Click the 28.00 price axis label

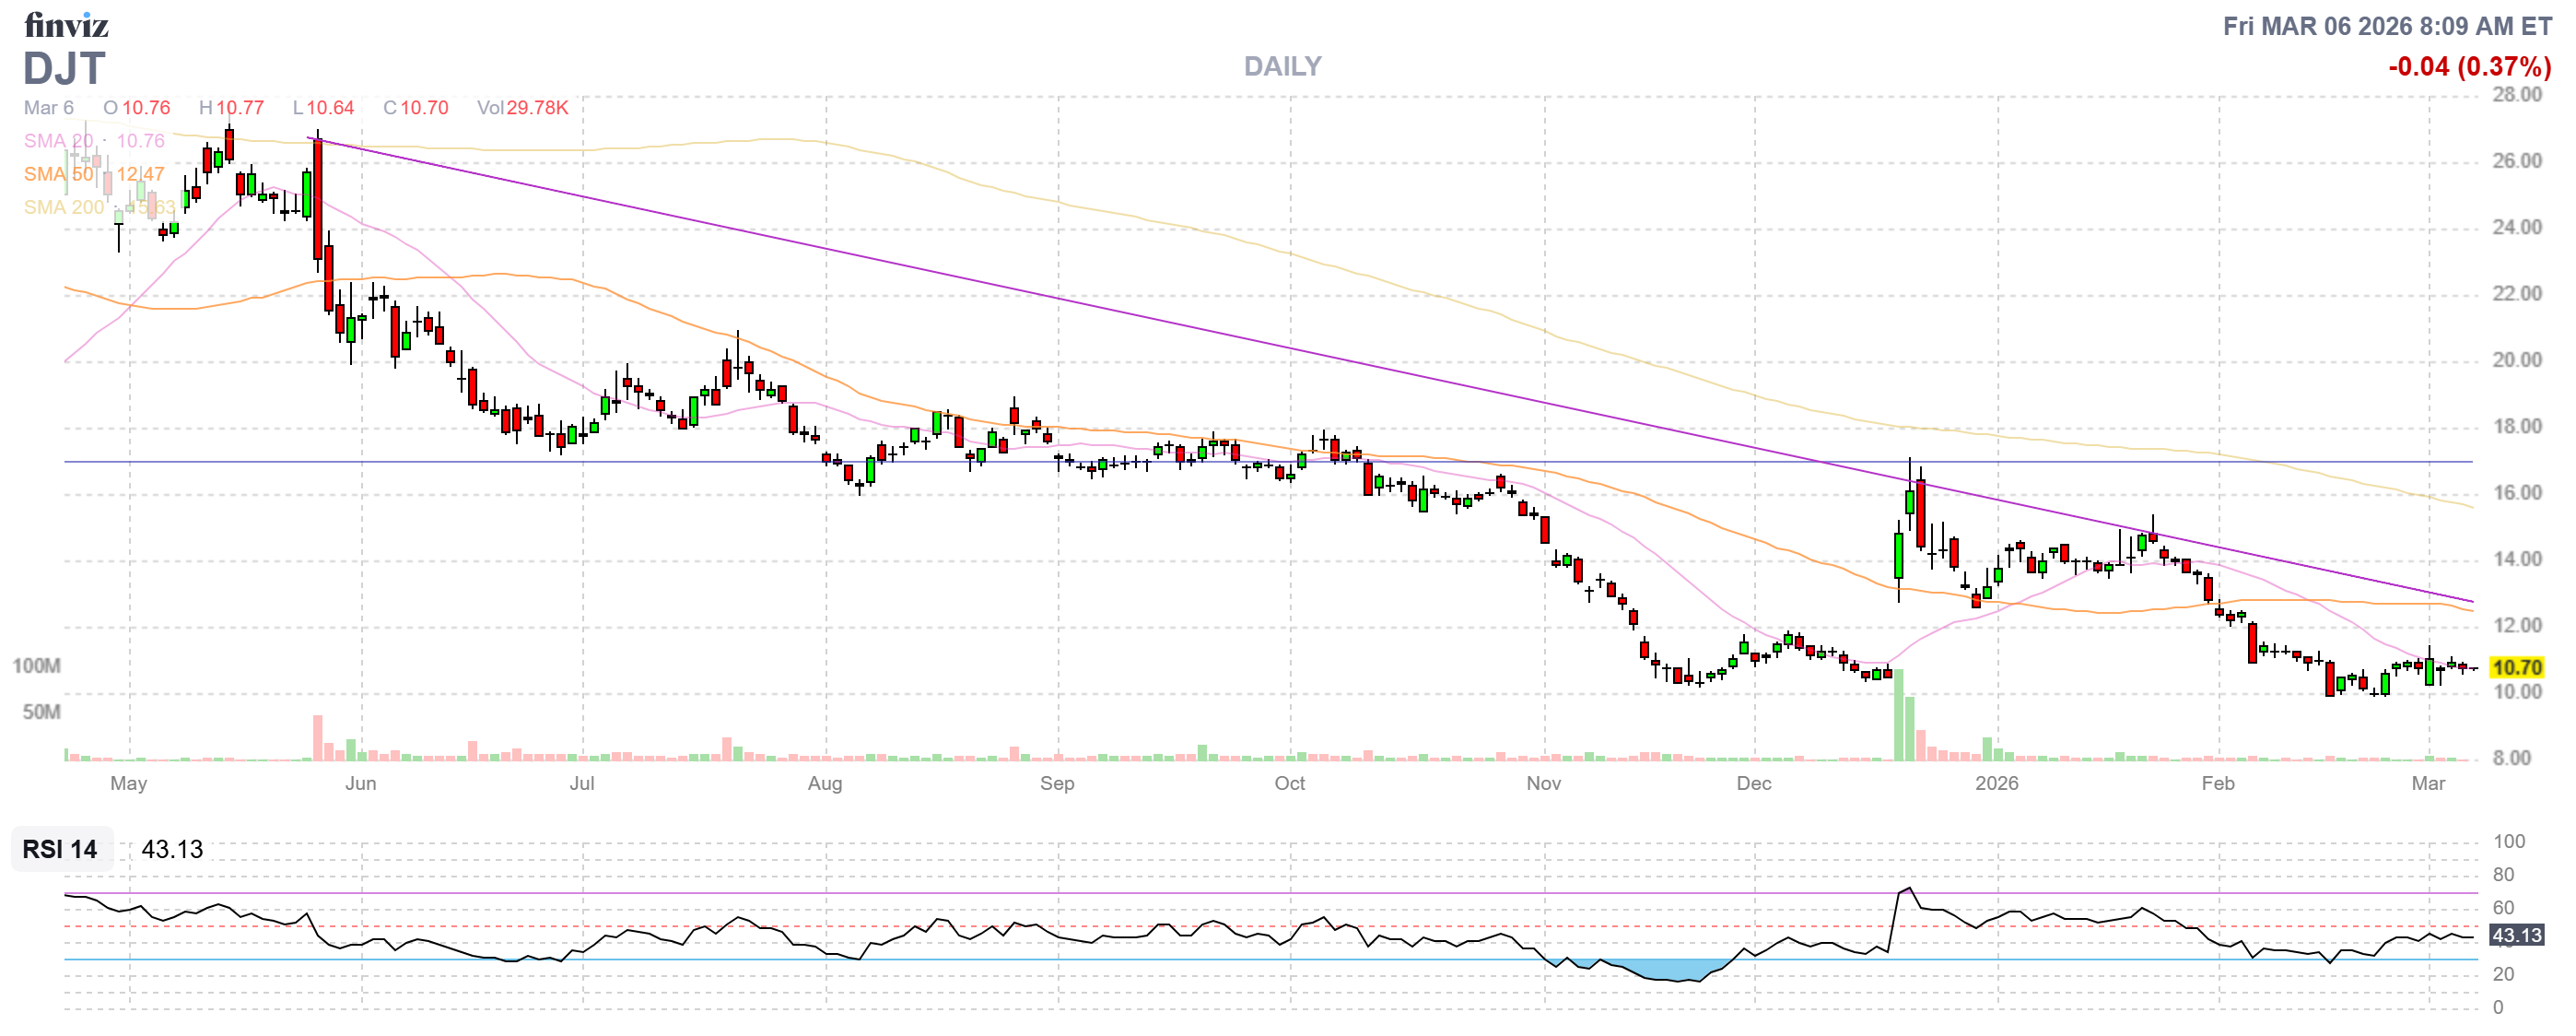point(2516,95)
